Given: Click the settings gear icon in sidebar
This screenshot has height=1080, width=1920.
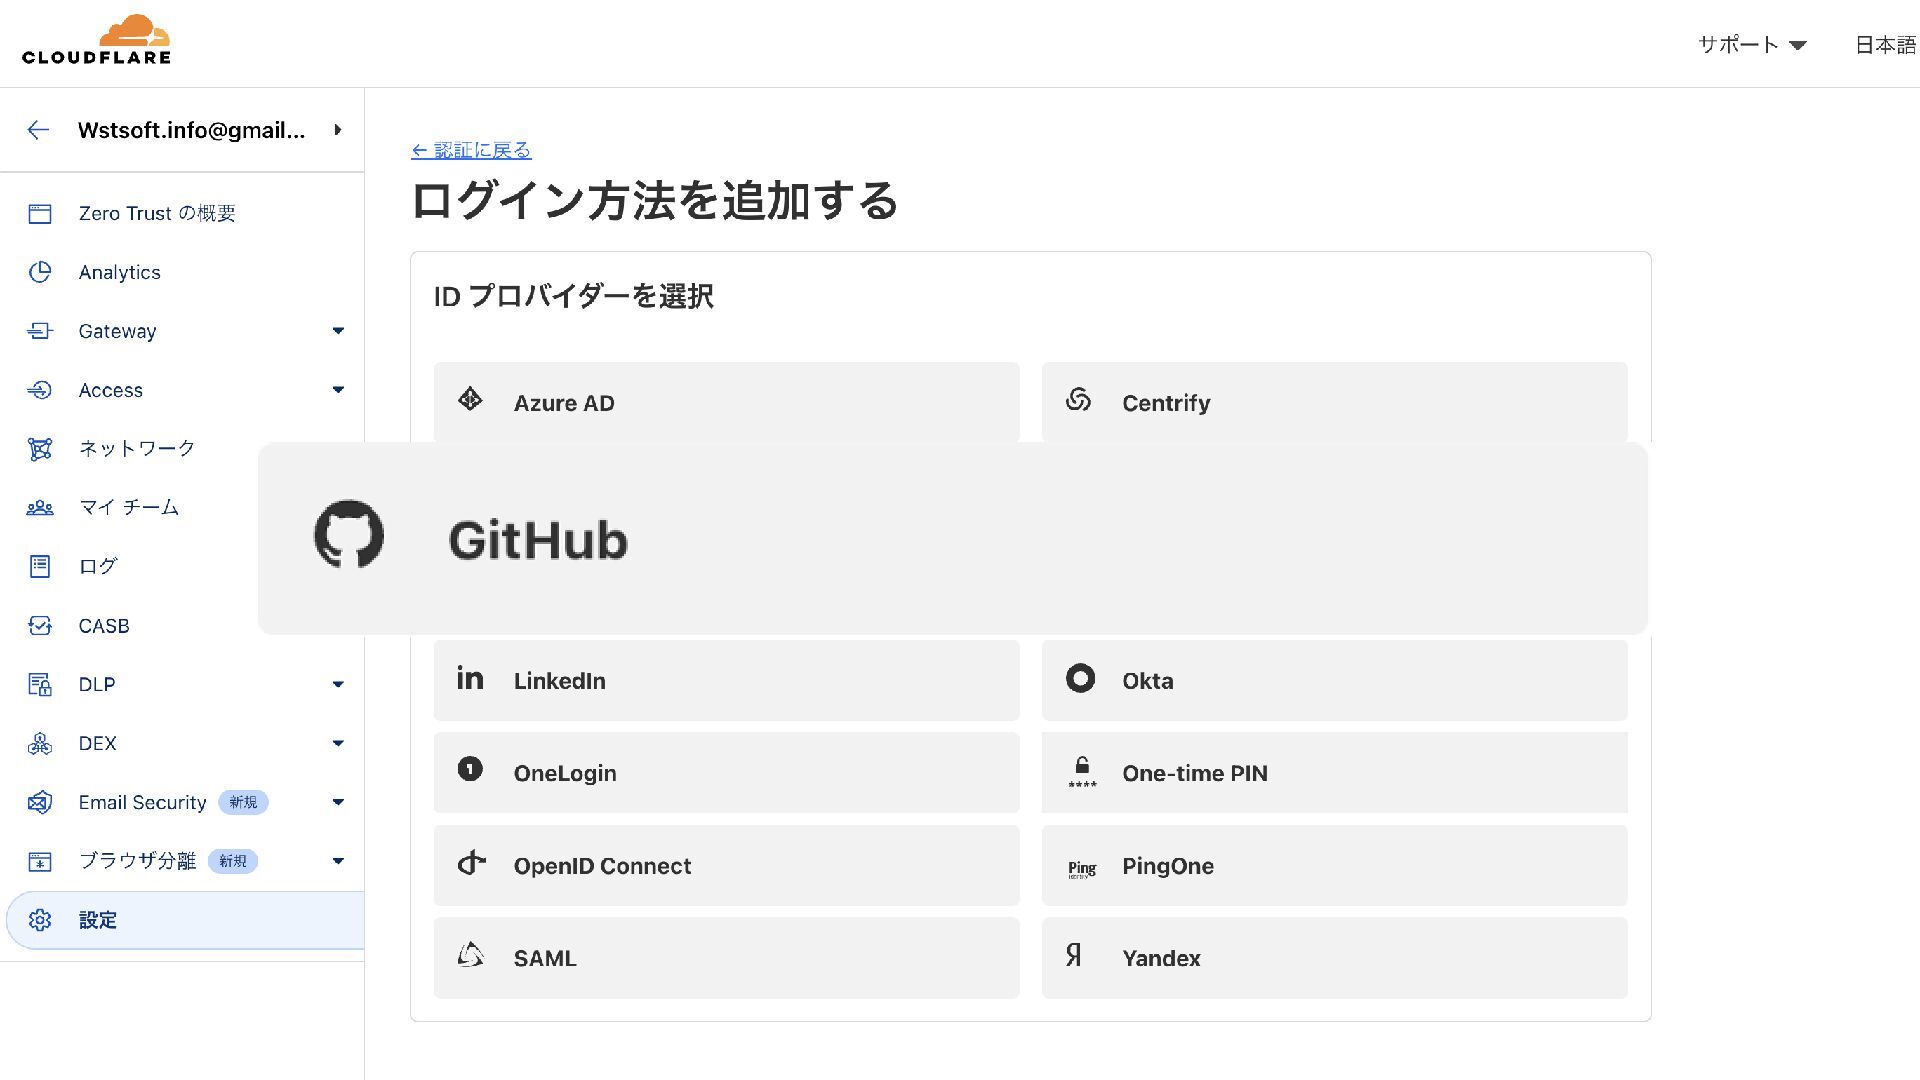Looking at the screenshot, I should point(40,920).
